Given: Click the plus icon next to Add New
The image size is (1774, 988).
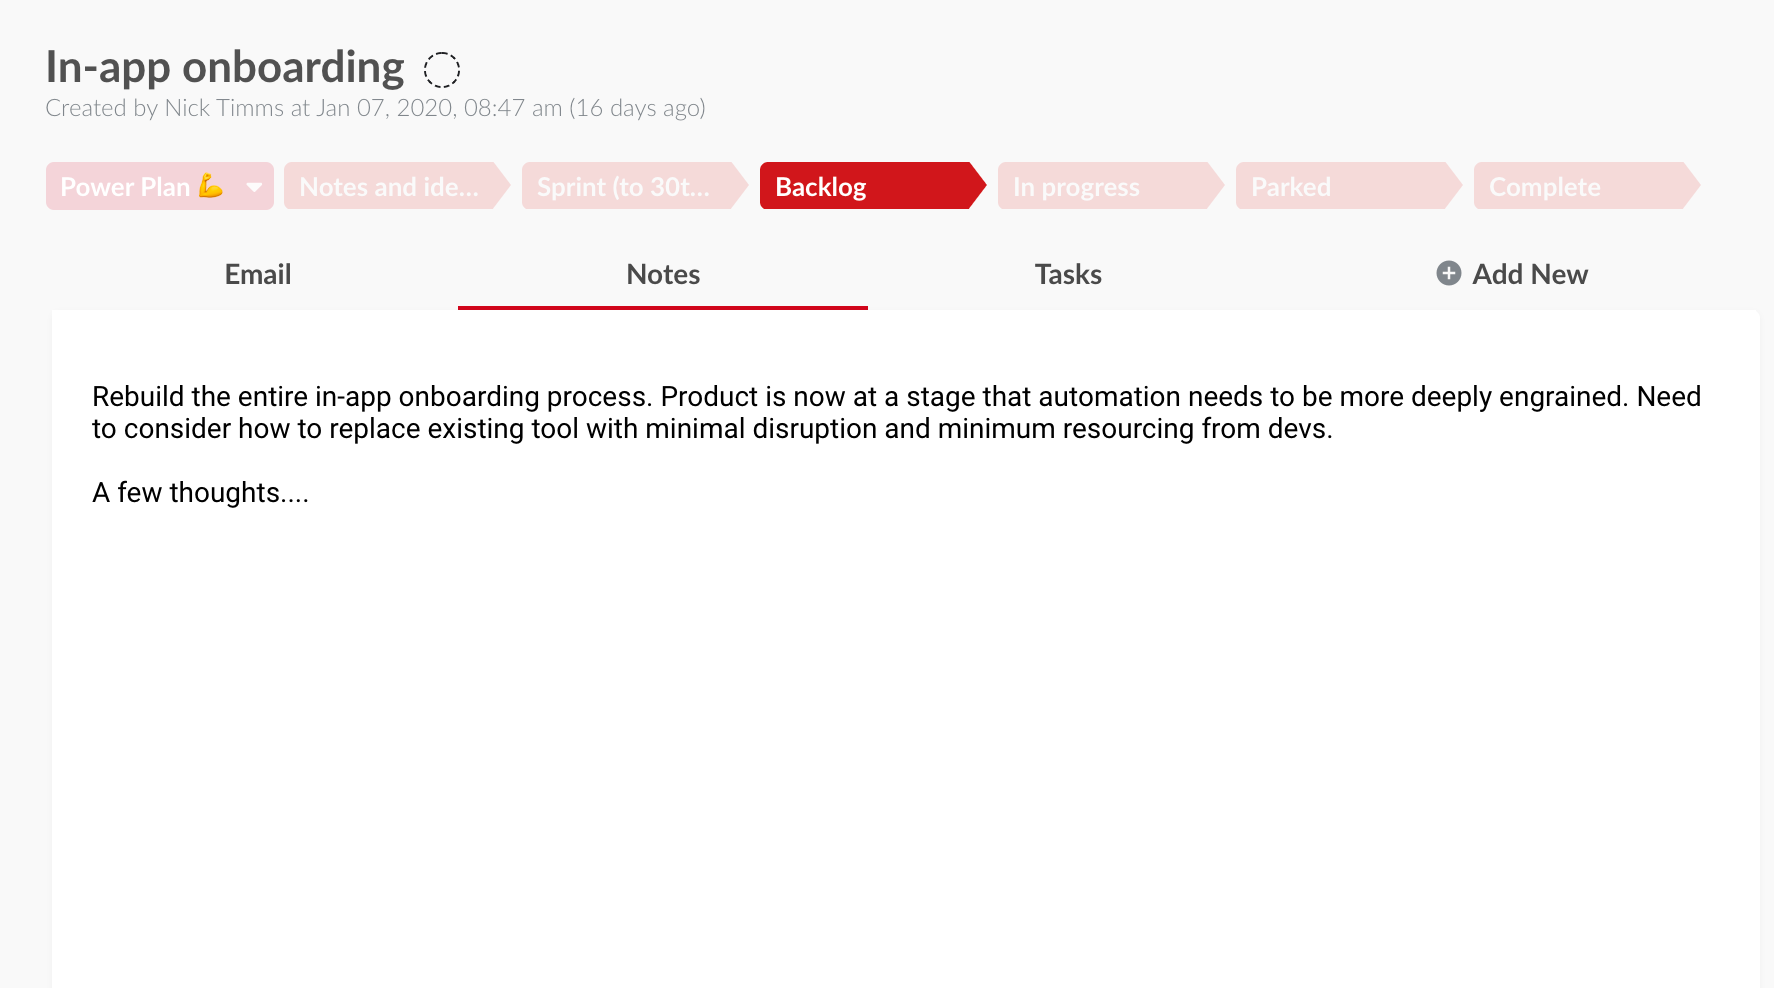Looking at the screenshot, I should tap(1448, 273).
